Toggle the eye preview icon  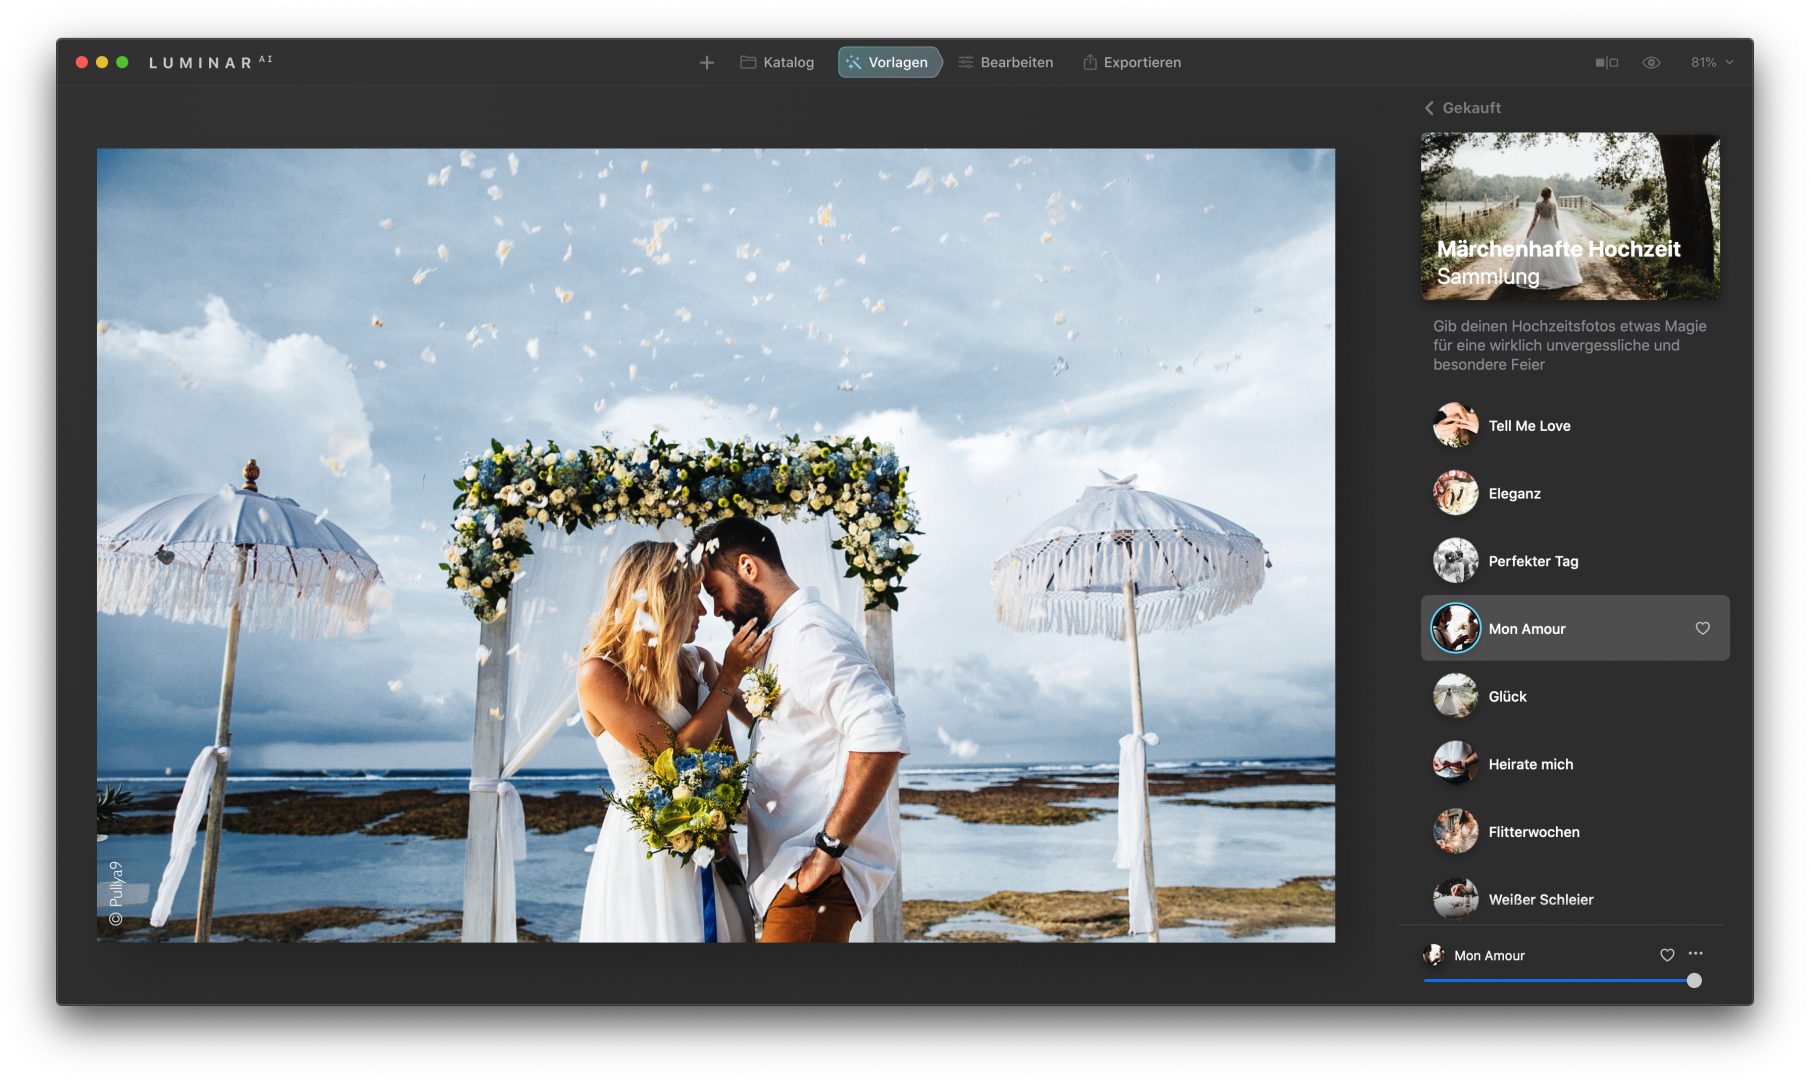point(1651,62)
